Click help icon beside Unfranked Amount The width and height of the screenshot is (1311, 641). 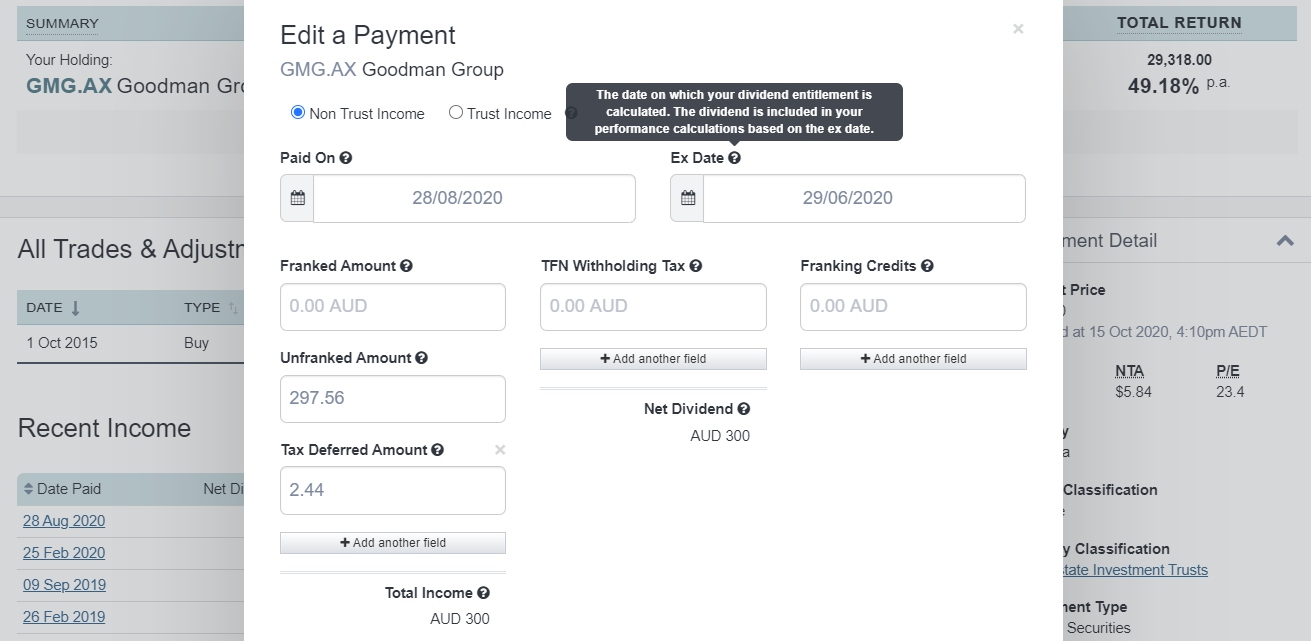pyautogui.click(x=421, y=358)
